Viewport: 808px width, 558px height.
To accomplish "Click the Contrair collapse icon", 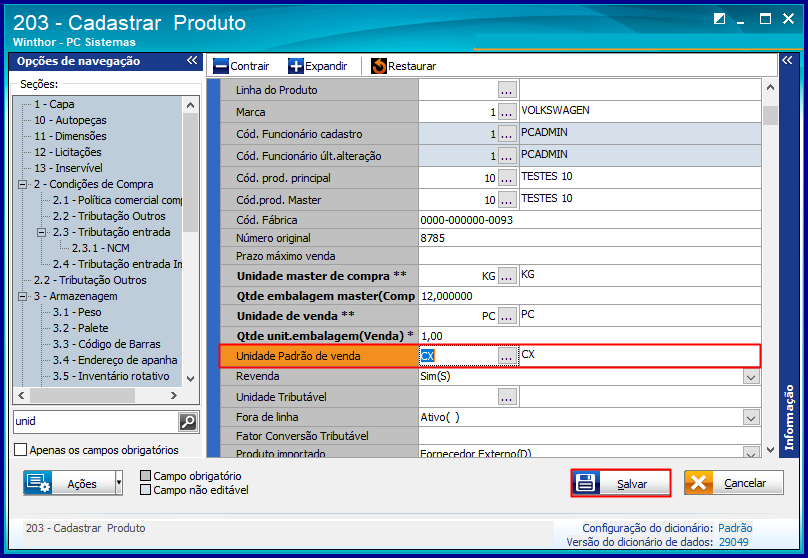I will tap(221, 66).
